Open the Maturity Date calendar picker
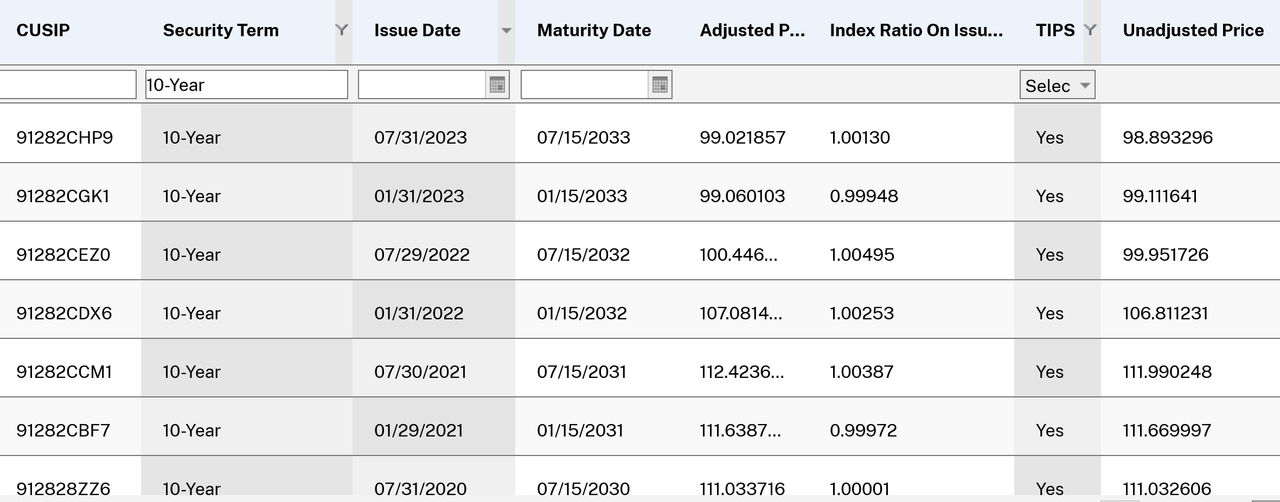This screenshot has height=502, width=1280. [x=660, y=85]
